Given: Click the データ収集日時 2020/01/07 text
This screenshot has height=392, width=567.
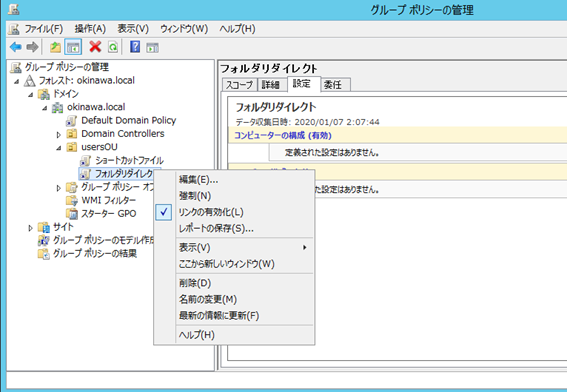Looking at the screenshot, I should (307, 122).
